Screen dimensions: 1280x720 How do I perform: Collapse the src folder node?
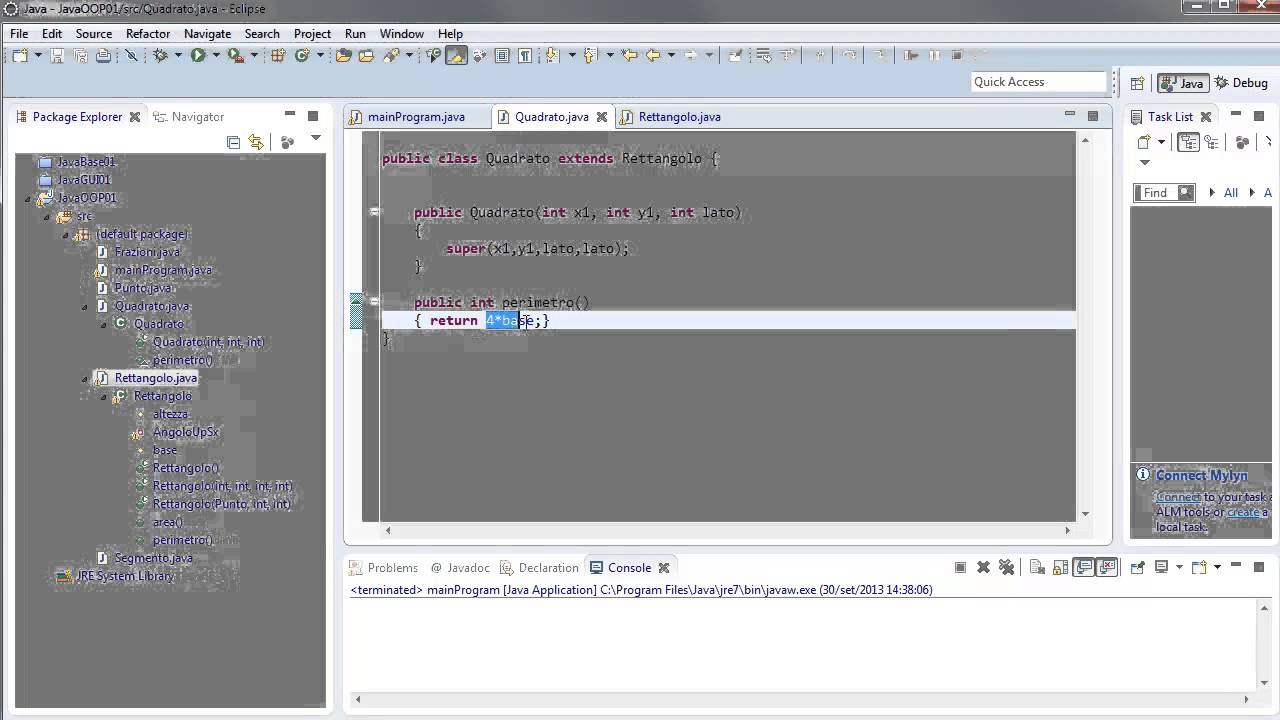[47, 216]
